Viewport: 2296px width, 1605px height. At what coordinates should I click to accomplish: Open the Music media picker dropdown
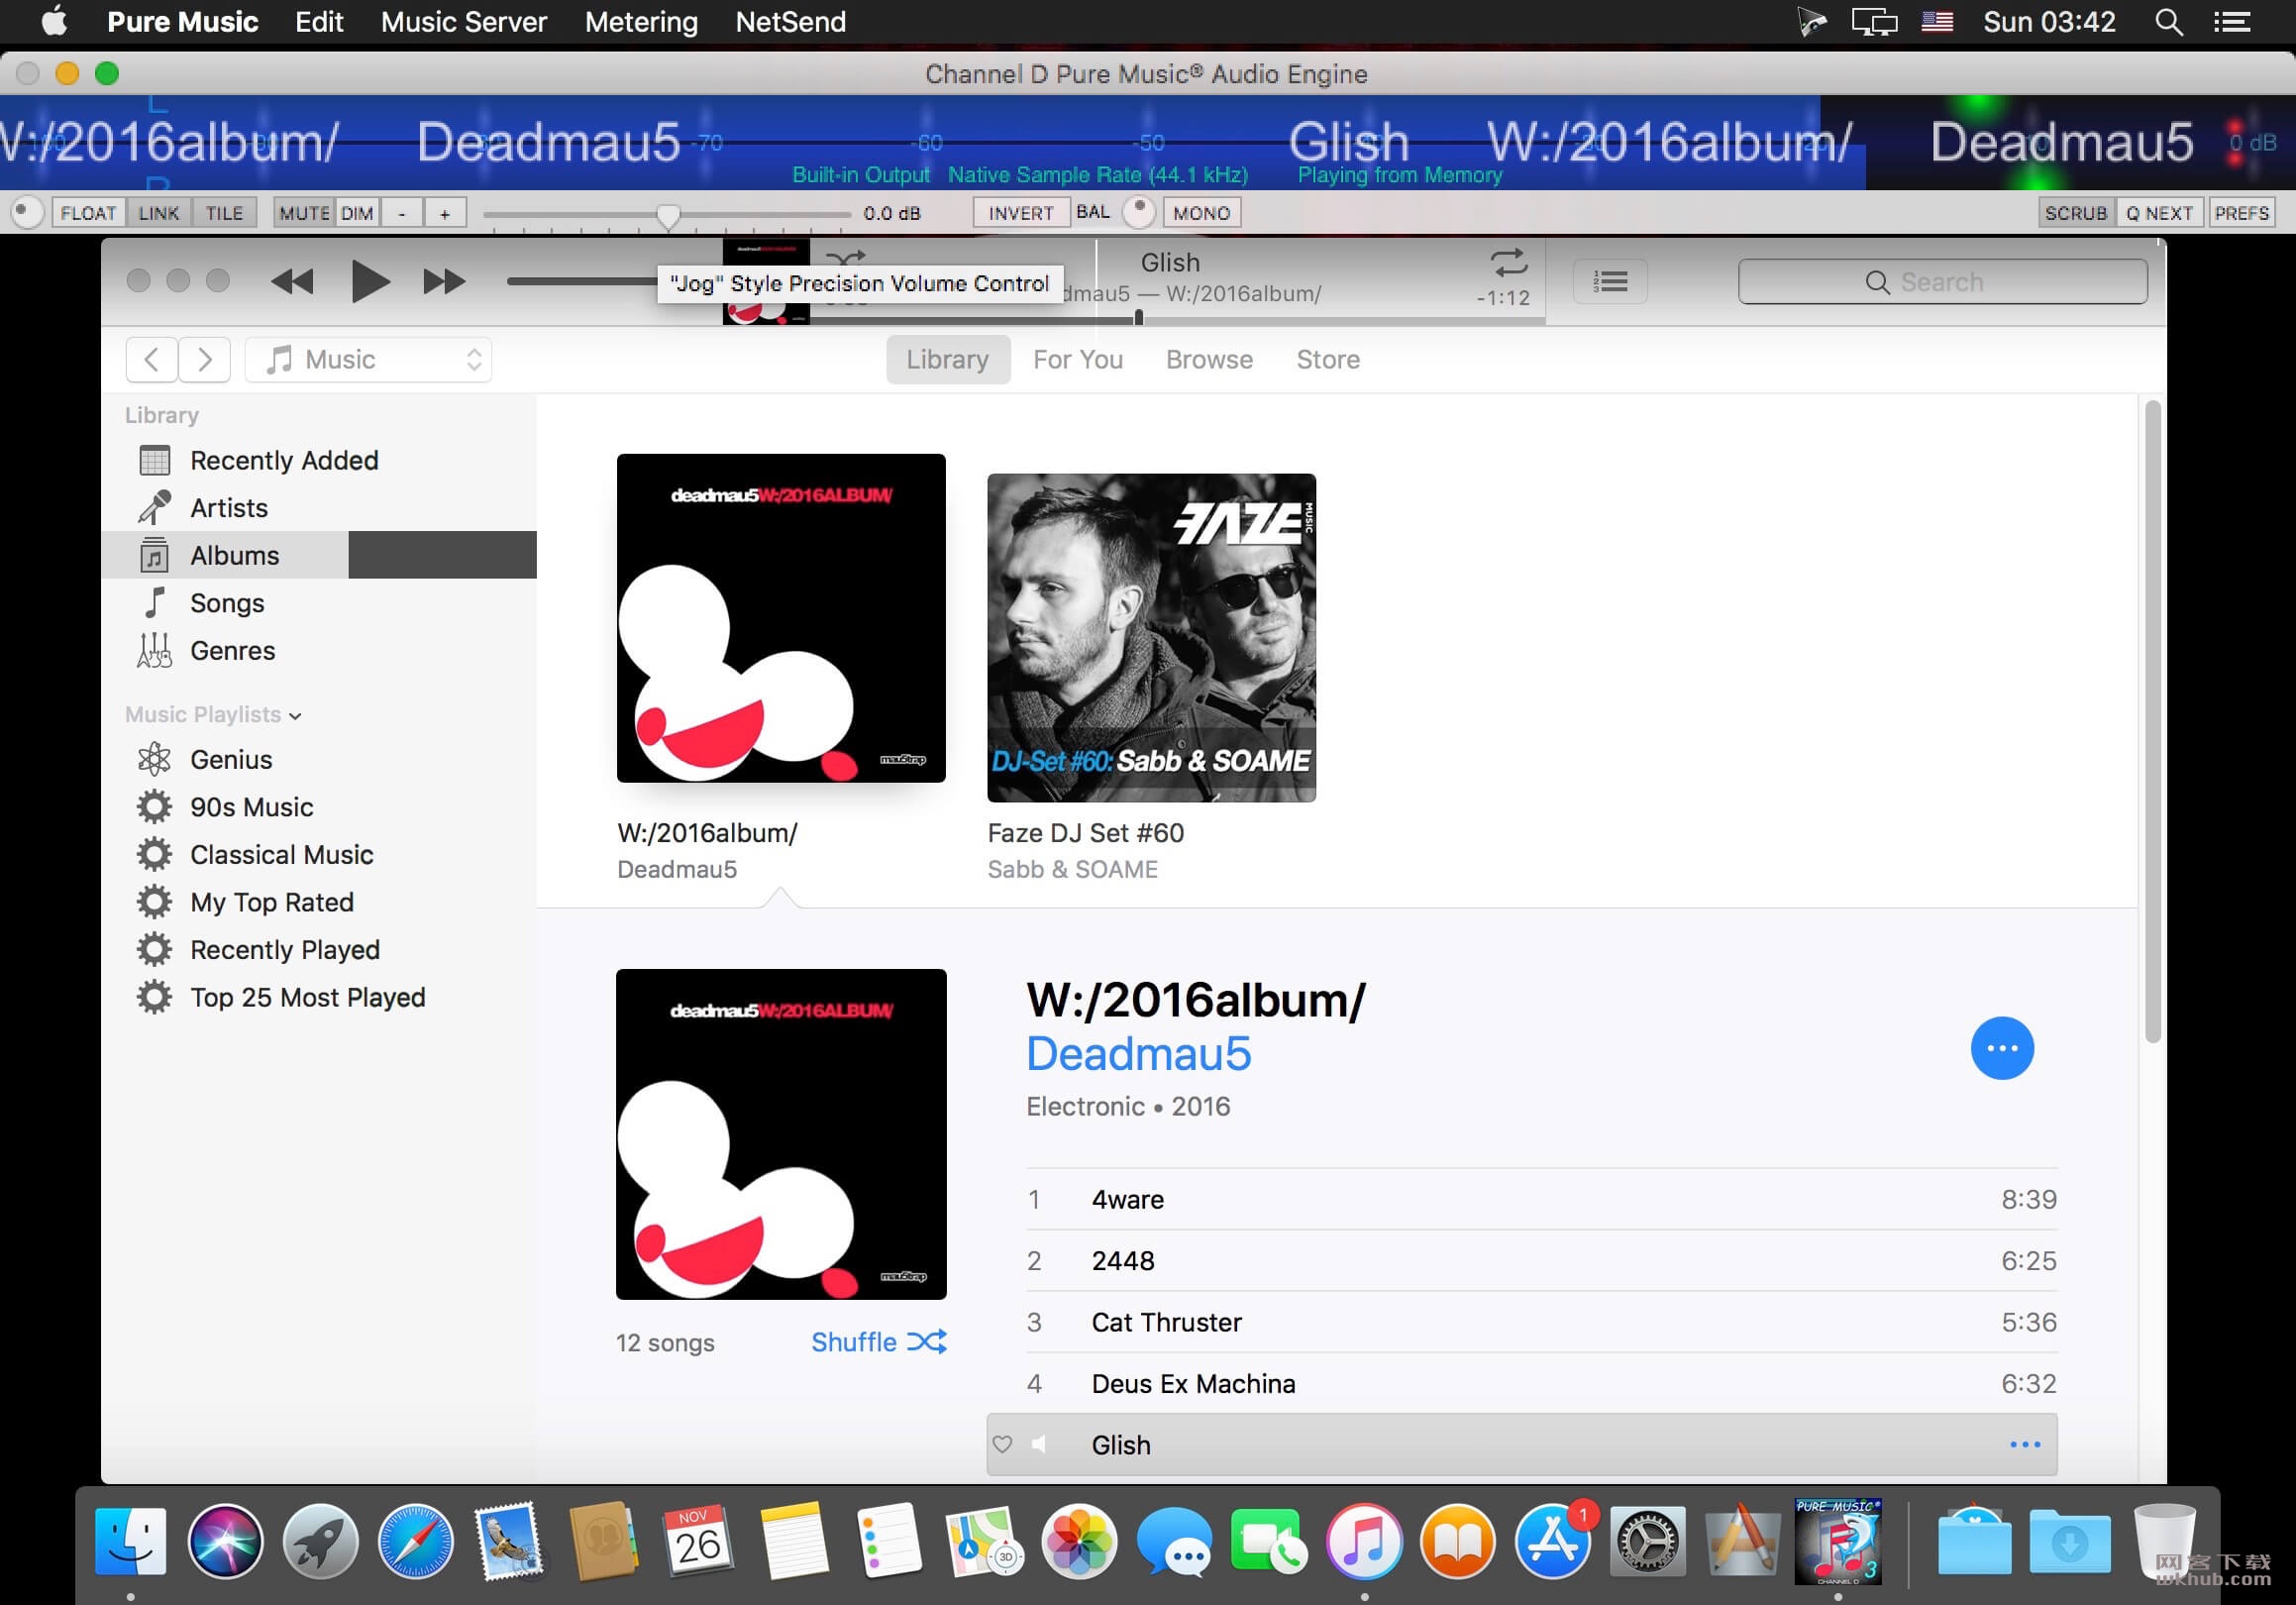pos(369,359)
